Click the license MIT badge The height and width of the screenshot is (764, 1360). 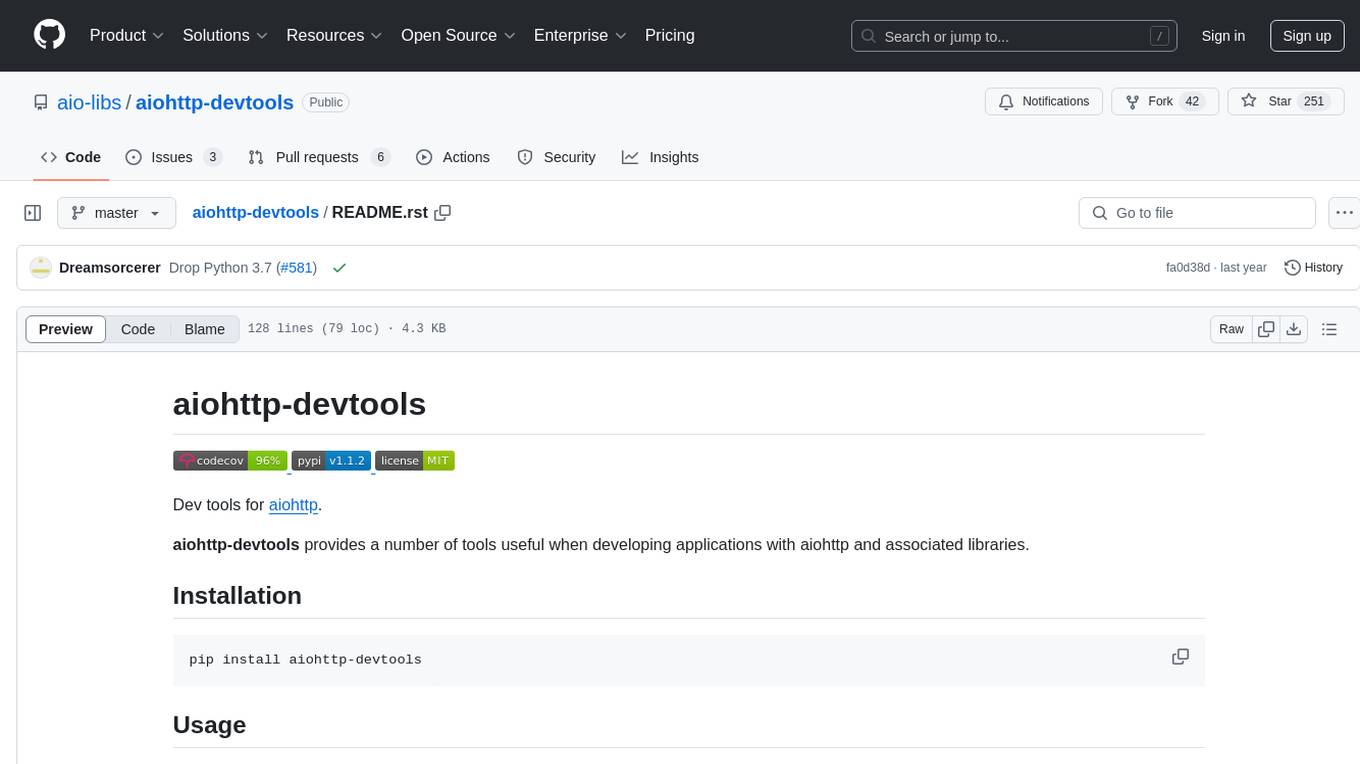415,460
